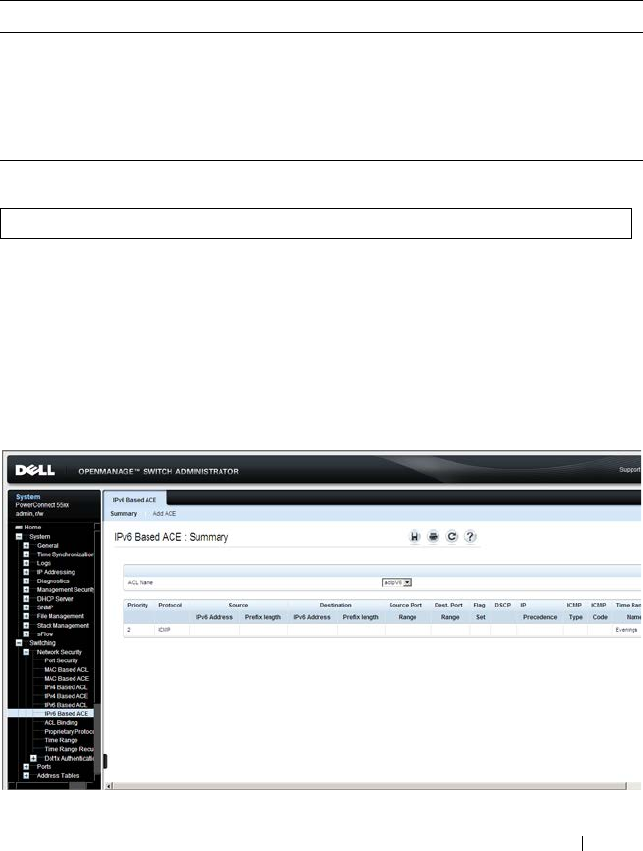Image resolution: width=643 pixels, height=851 pixels.
Task: Expand the Management Security node
Action: (26, 589)
